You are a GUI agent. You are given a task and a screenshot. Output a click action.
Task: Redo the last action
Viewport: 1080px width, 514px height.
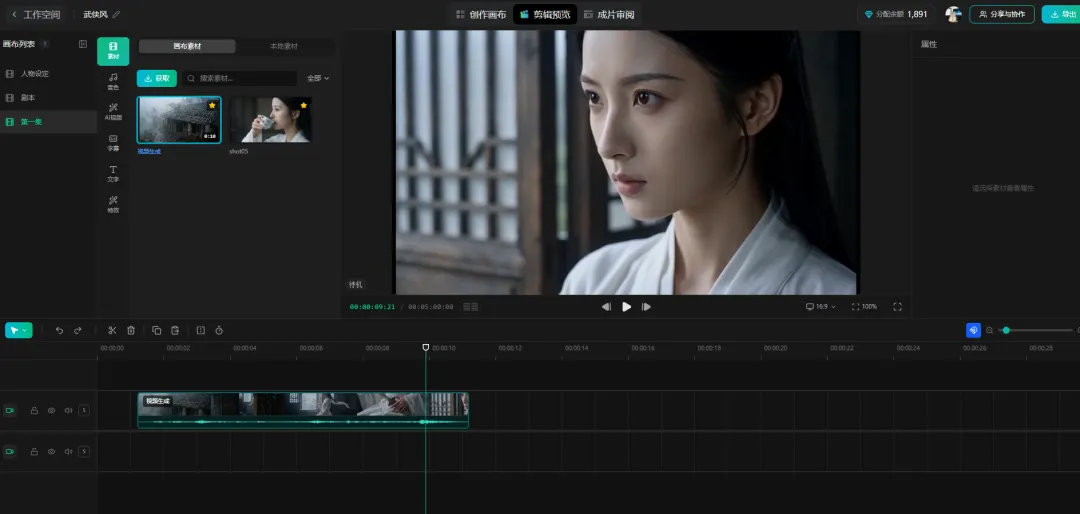coord(78,331)
